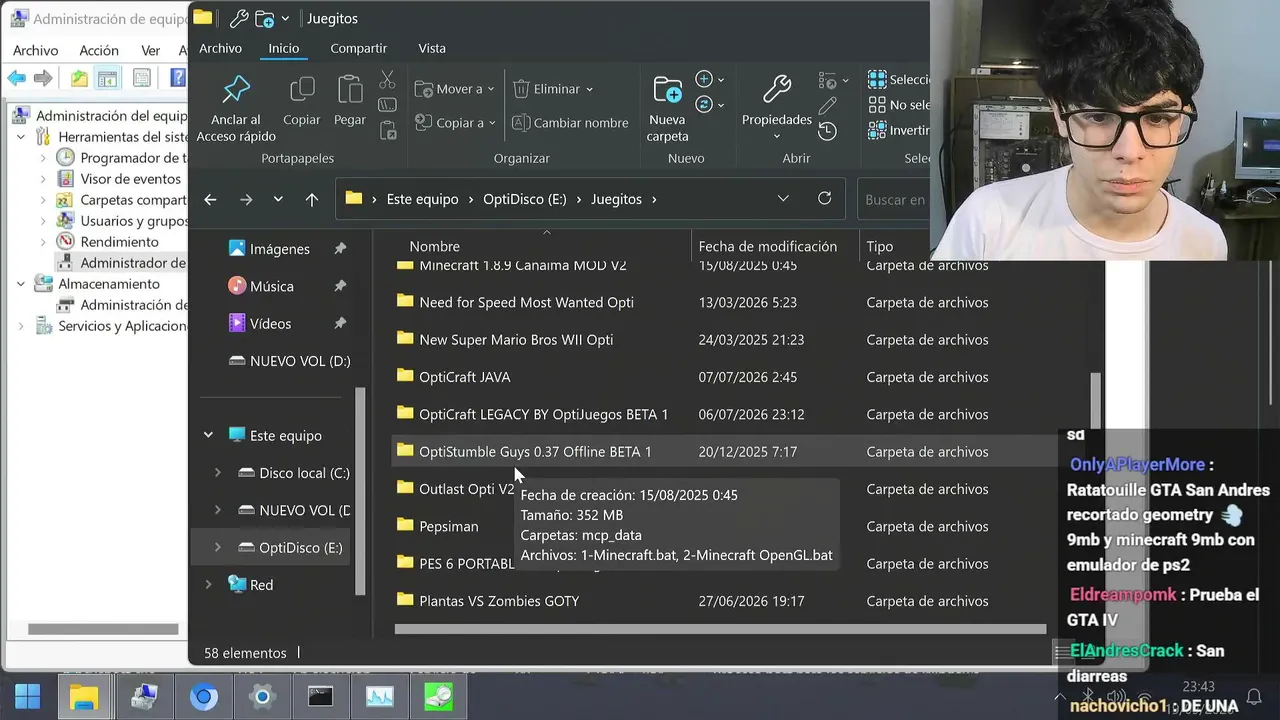The image size is (1280, 720).
Task: Open the Eliminar dropdown
Action: (553, 89)
